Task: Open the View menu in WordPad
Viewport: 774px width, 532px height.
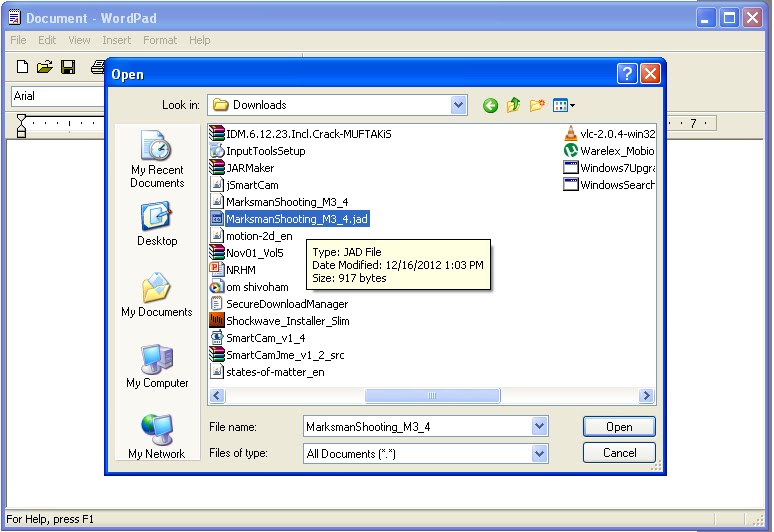Action: 79,40
